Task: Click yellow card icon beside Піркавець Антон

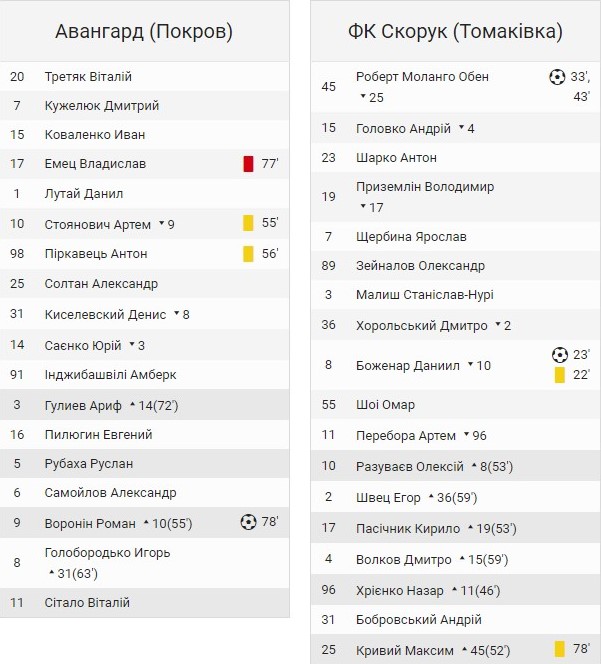Action: pos(248,254)
